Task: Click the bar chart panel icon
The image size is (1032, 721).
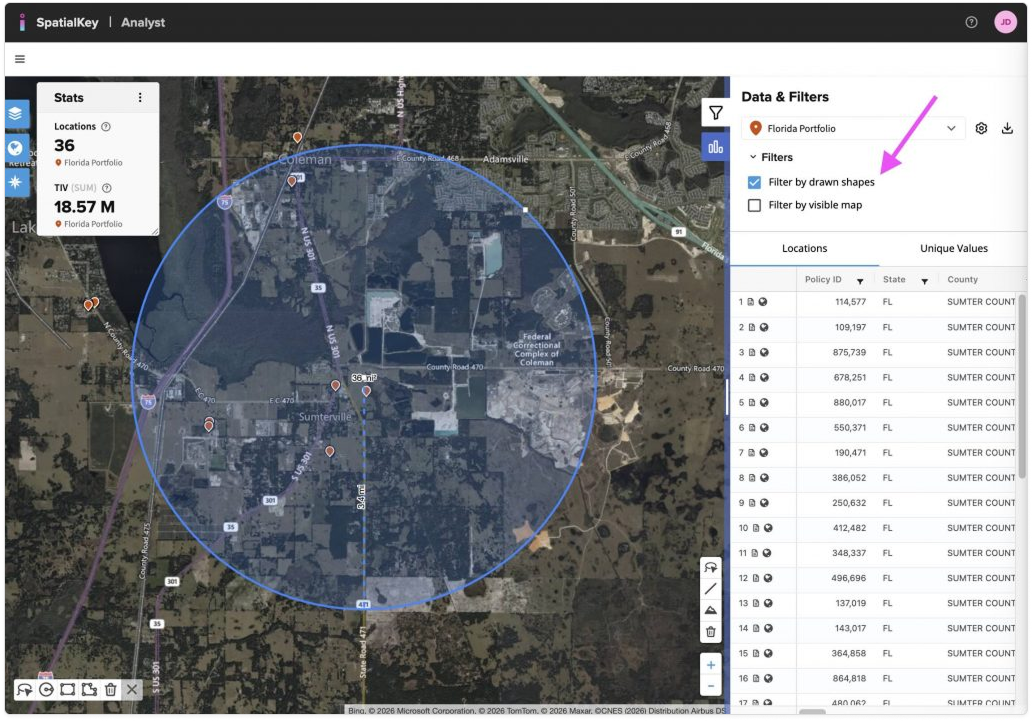Action: [716, 147]
